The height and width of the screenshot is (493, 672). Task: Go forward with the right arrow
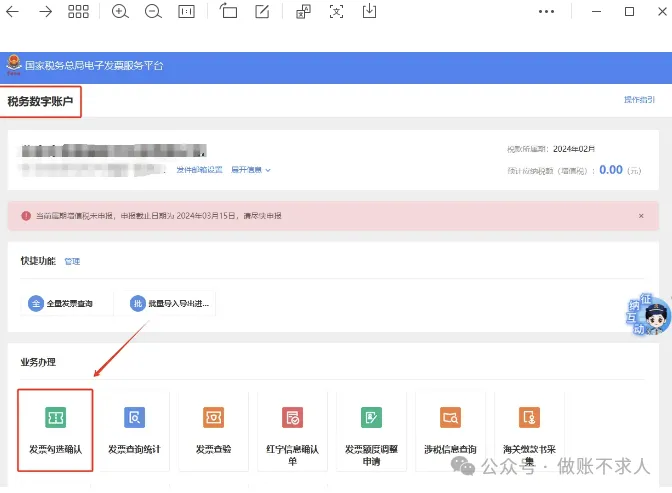pos(45,12)
